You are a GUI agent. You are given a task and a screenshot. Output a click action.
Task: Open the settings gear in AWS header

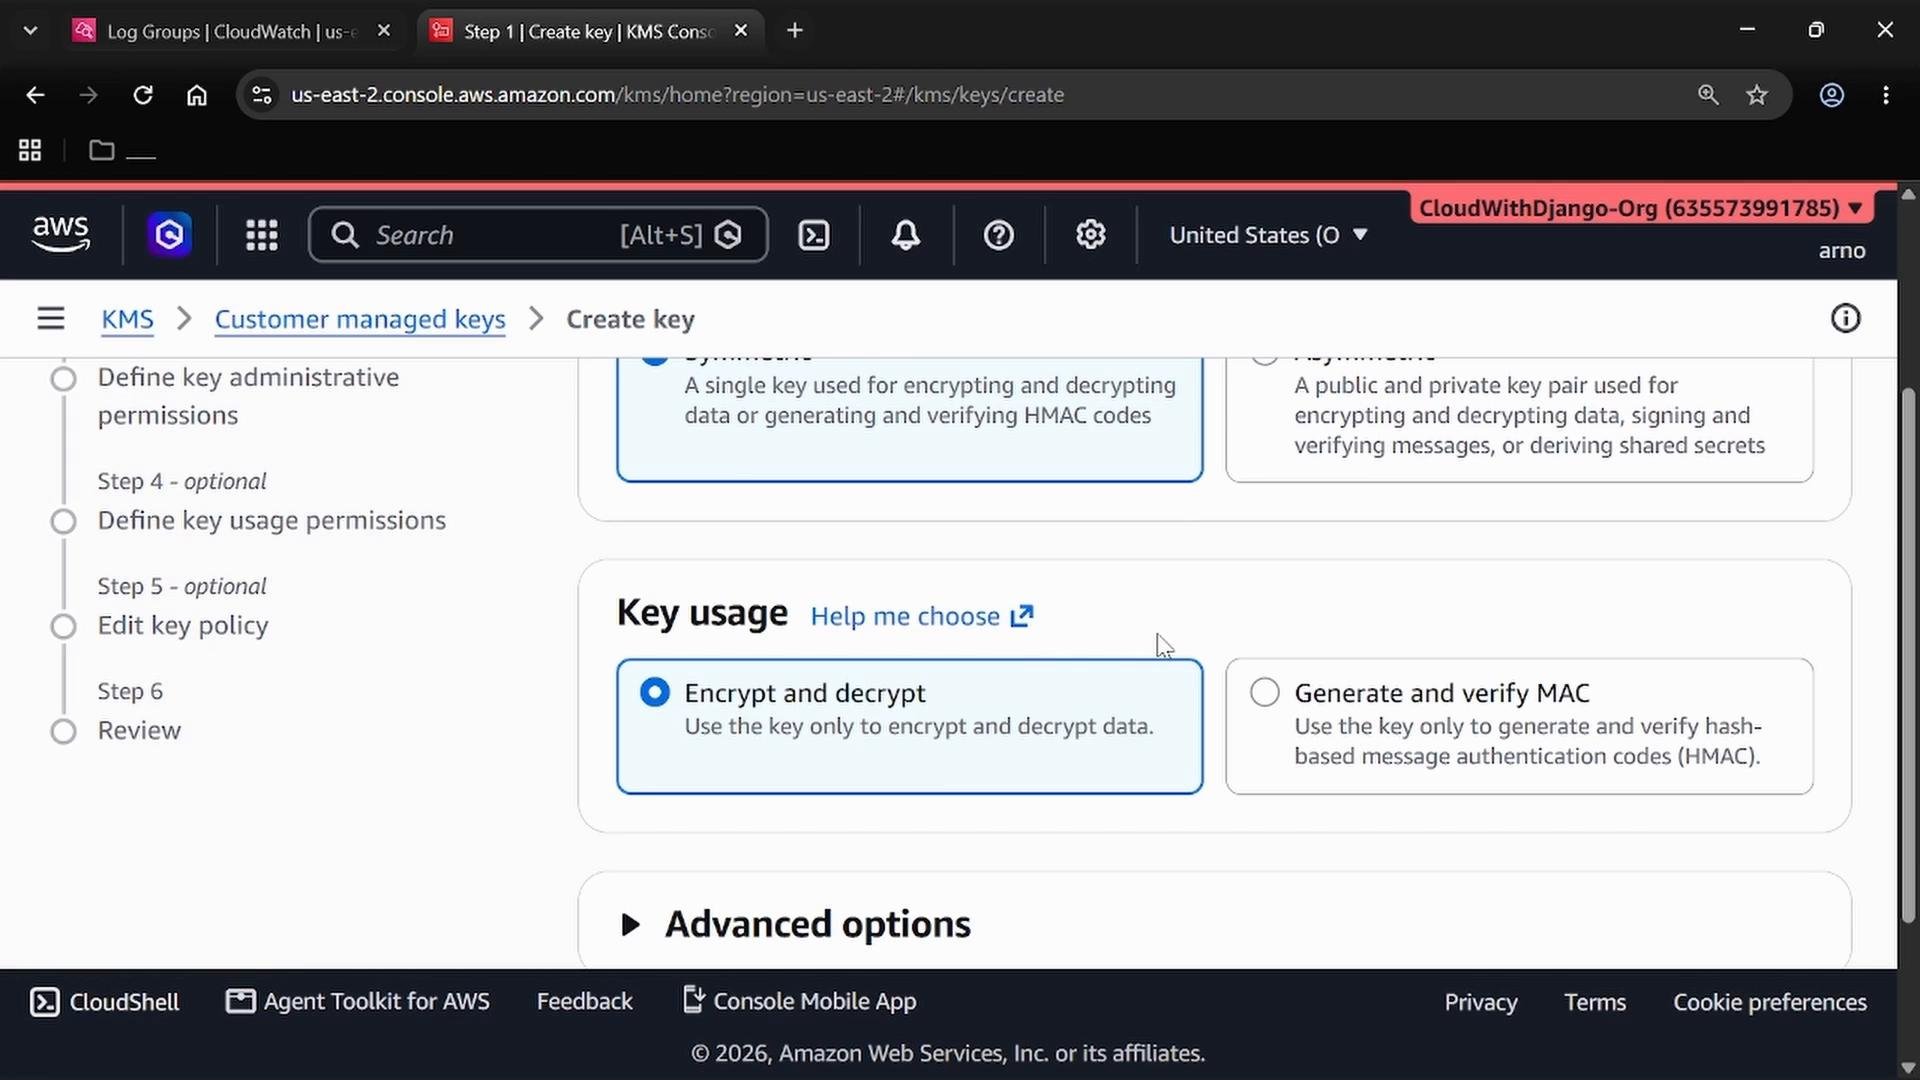click(1090, 235)
